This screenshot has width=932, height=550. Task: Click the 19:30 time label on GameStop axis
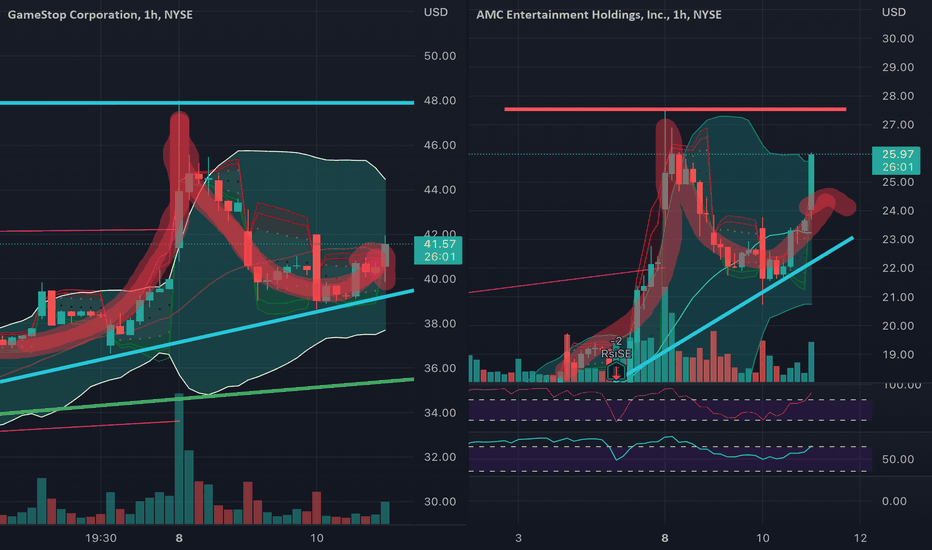pyautogui.click(x=100, y=538)
